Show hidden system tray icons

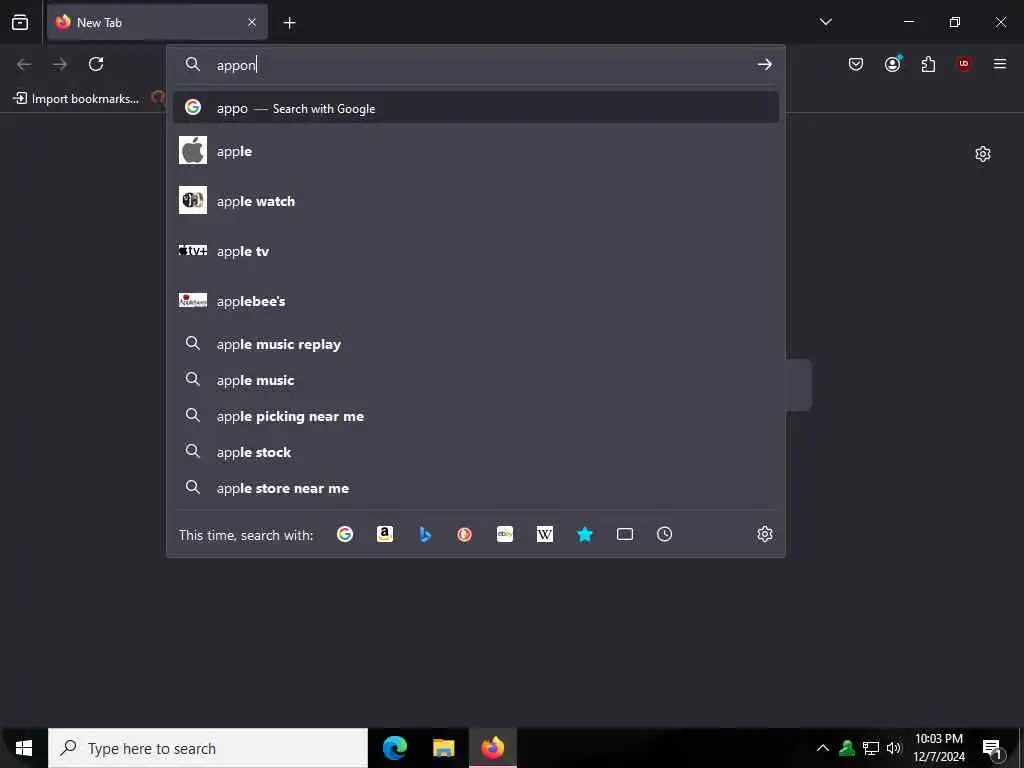click(x=823, y=748)
